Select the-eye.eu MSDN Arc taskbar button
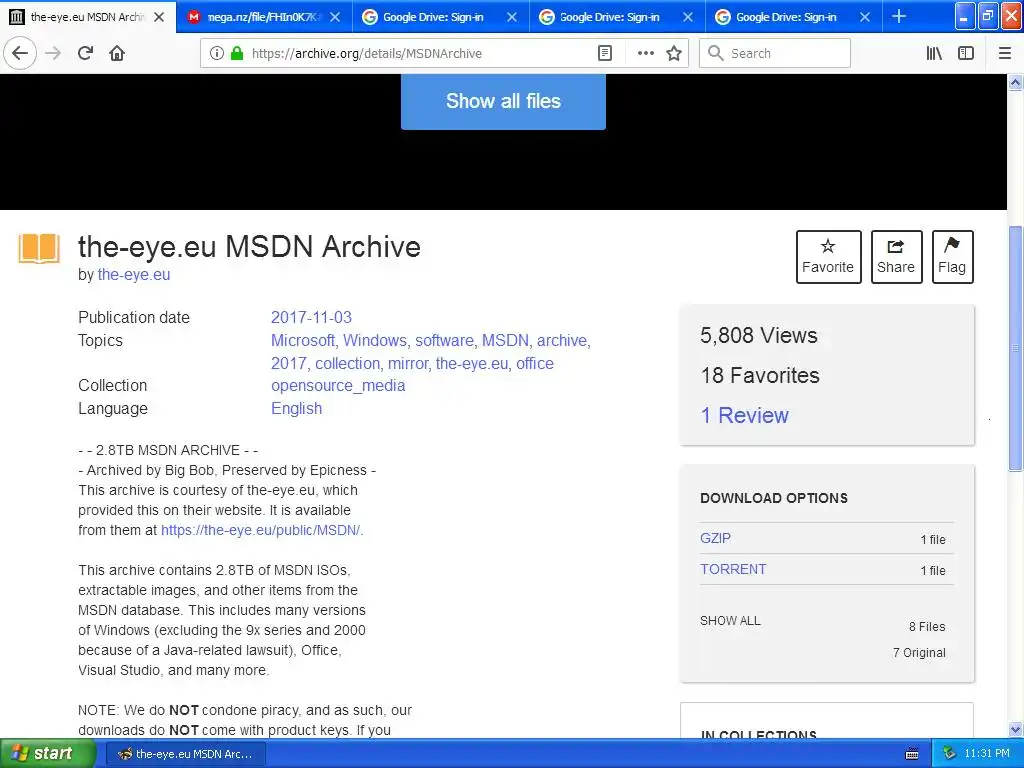 pyautogui.click(x=185, y=754)
